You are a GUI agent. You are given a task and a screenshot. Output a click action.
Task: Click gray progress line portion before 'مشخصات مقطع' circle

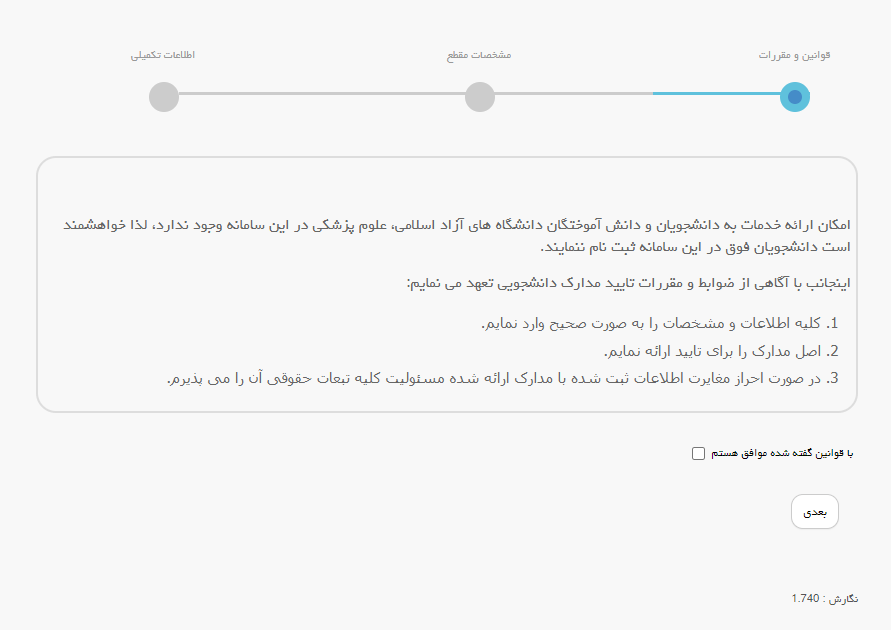coord(573,94)
